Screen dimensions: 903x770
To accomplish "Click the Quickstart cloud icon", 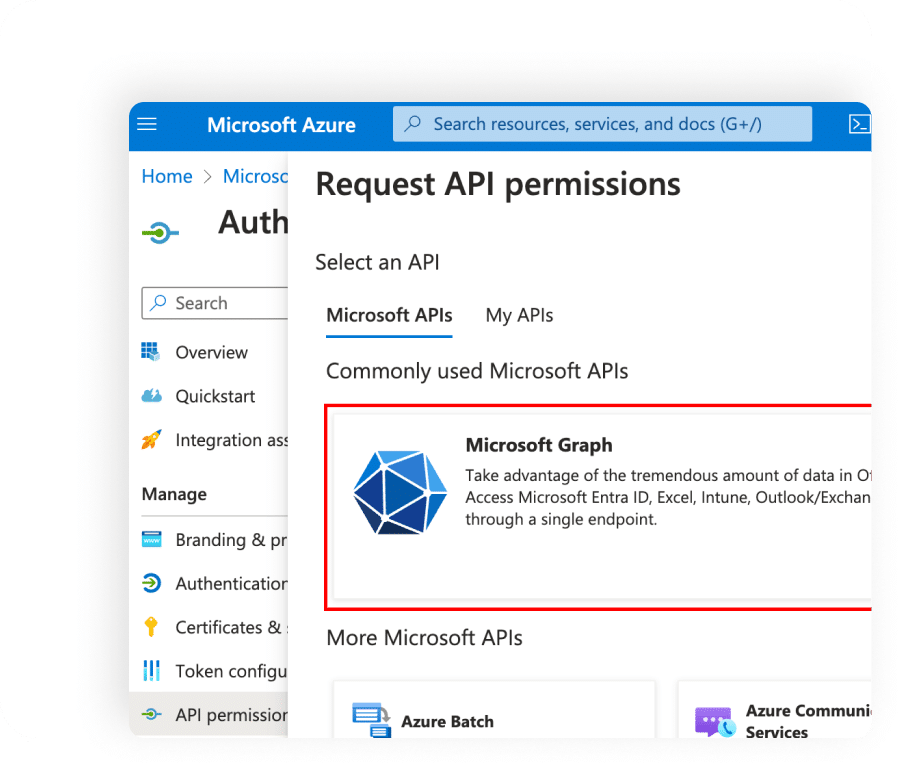I will click(151, 396).
